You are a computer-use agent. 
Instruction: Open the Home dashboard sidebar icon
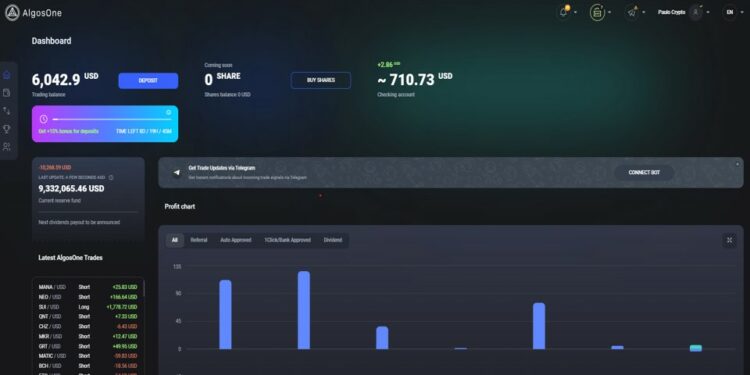(x=7, y=75)
